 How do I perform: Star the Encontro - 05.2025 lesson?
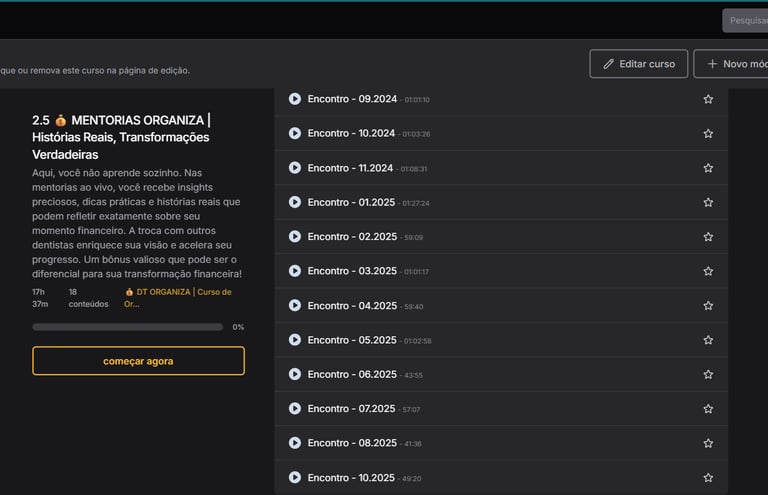pyautogui.click(x=708, y=340)
